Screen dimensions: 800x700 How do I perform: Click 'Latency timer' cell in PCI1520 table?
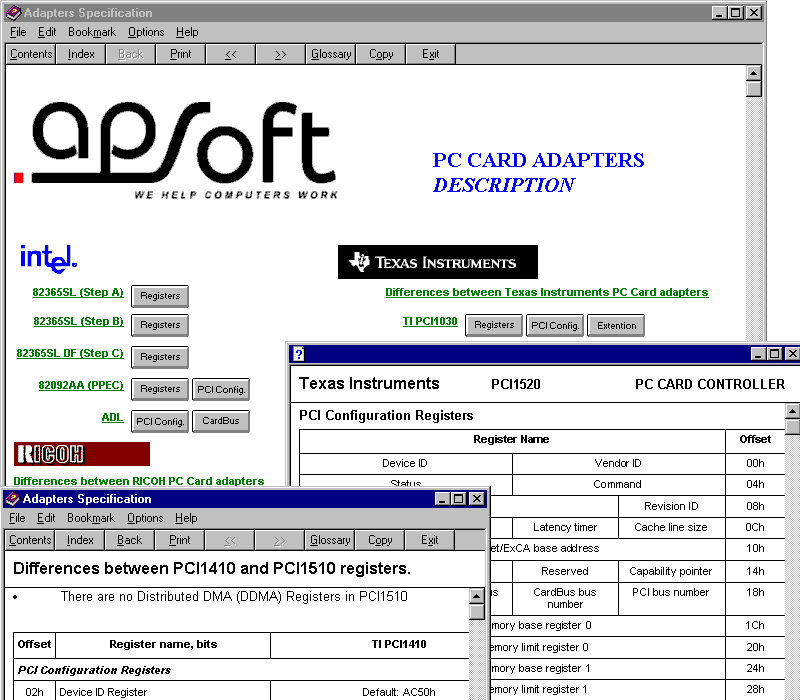click(565, 528)
